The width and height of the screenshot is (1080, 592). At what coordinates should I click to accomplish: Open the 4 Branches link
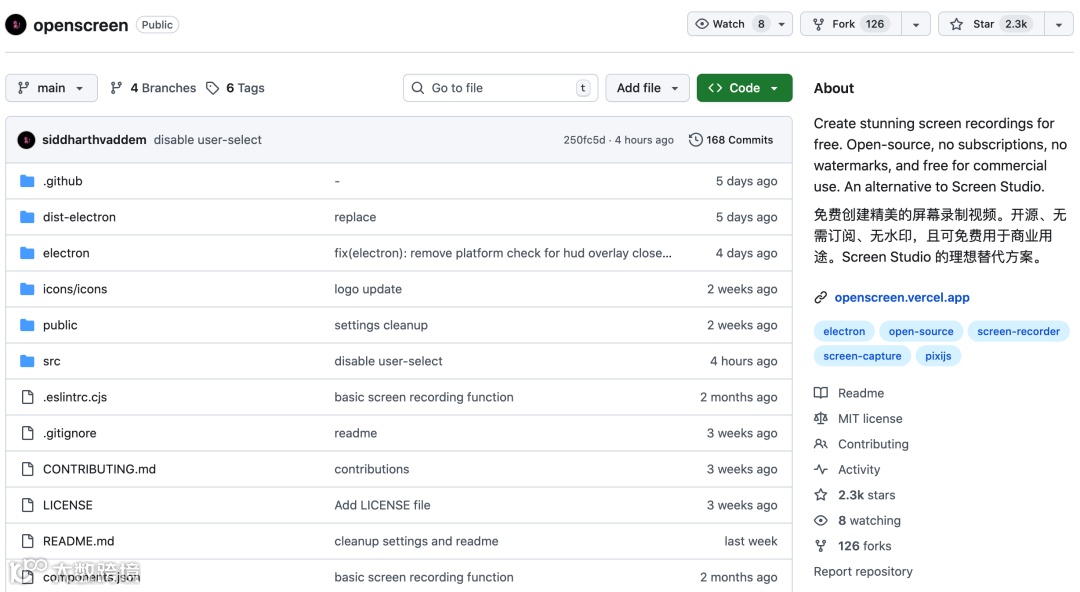(154, 88)
